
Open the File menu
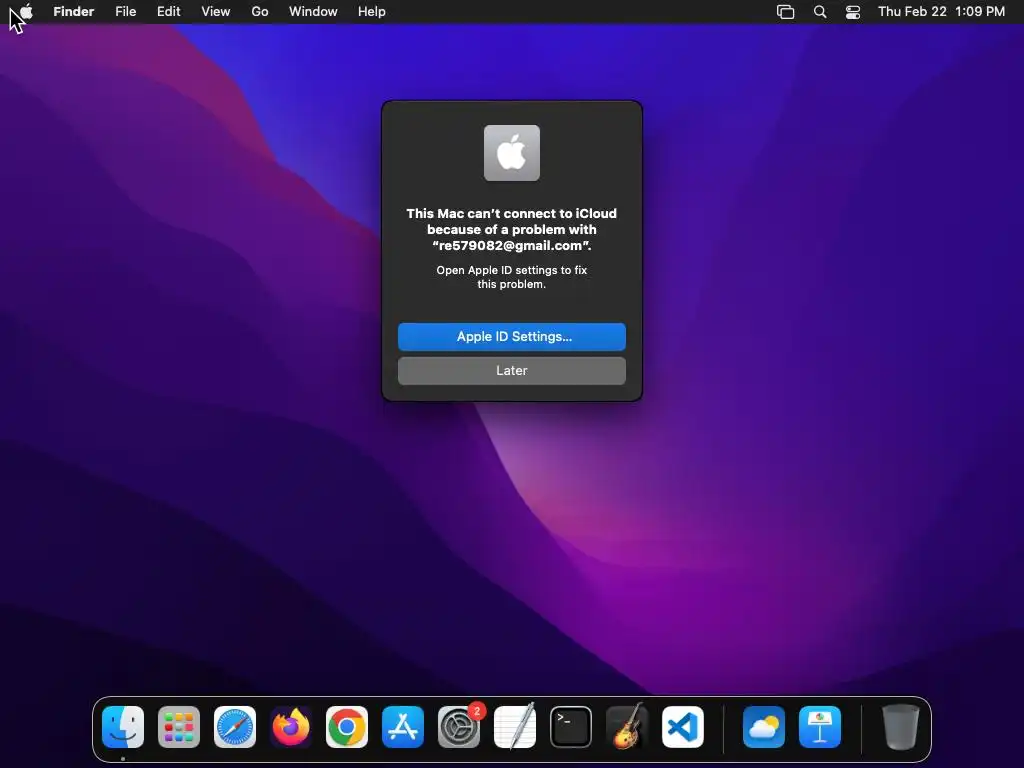(x=125, y=11)
